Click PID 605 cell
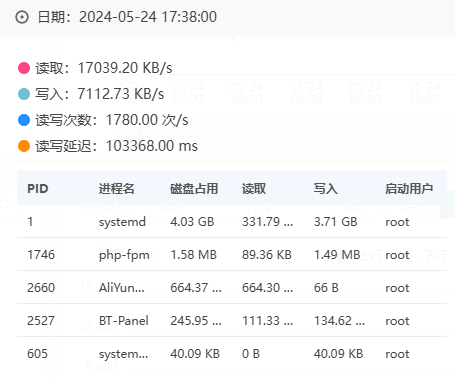The width and height of the screenshot is (455, 378). pyautogui.click(x=37, y=354)
